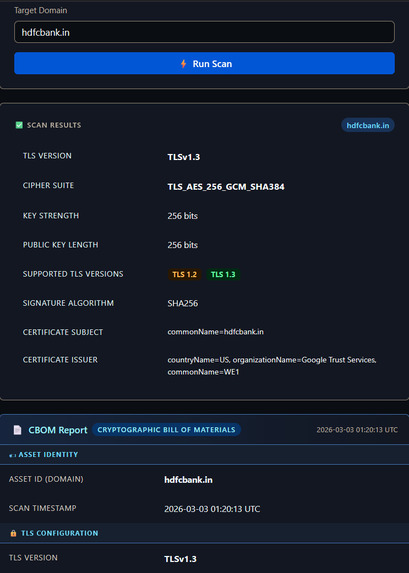Screen dimensions: 409x573
Task: Click the Target Domain input field
Action: (x=204, y=32)
